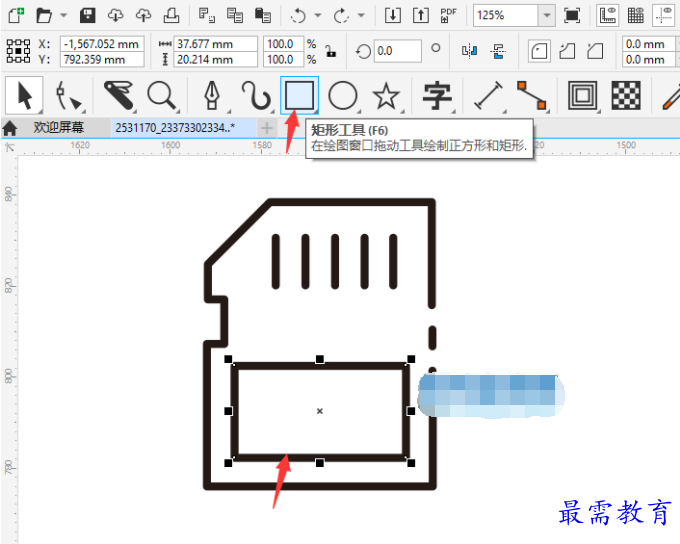Export the document
This screenshot has width=680, height=544.
(x=421, y=16)
